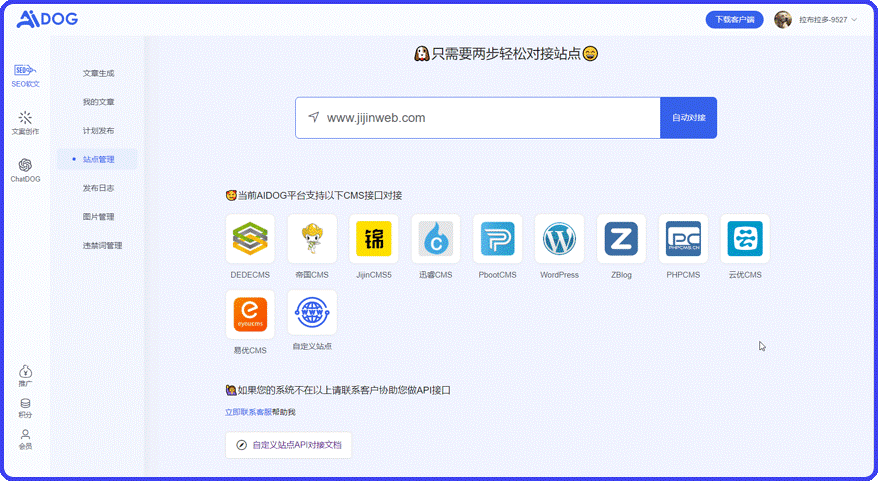The height and width of the screenshot is (481, 878).
Task: Go to 我的文章 menu item
Action: (x=98, y=102)
